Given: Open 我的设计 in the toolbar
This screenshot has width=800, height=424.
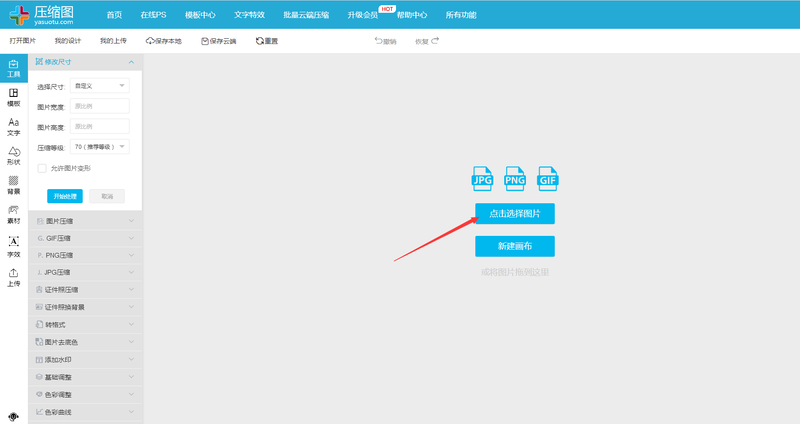Looking at the screenshot, I should (68, 41).
